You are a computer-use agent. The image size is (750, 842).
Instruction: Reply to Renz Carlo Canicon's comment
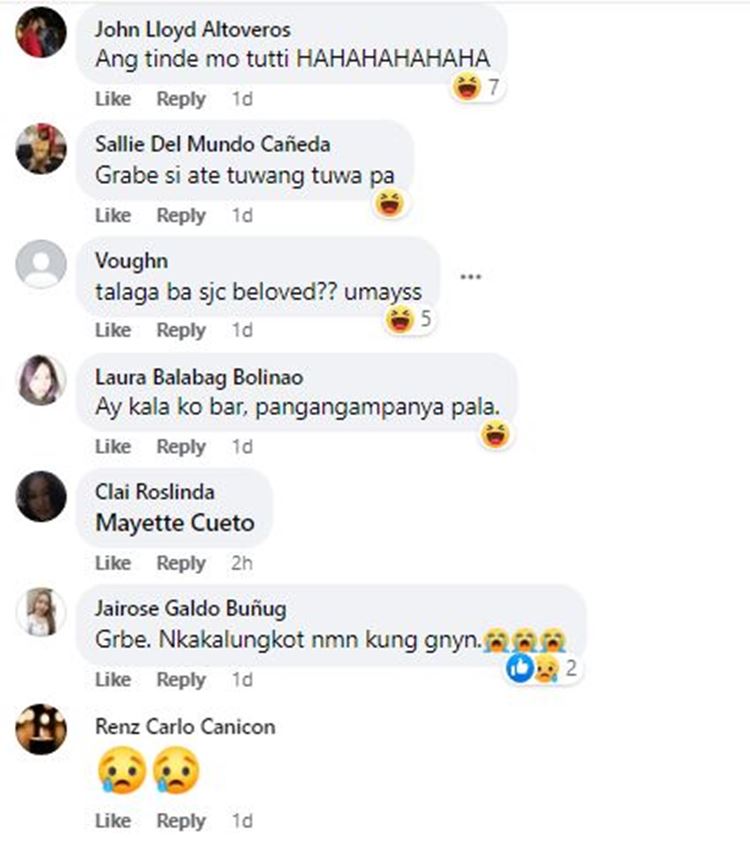[181, 821]
